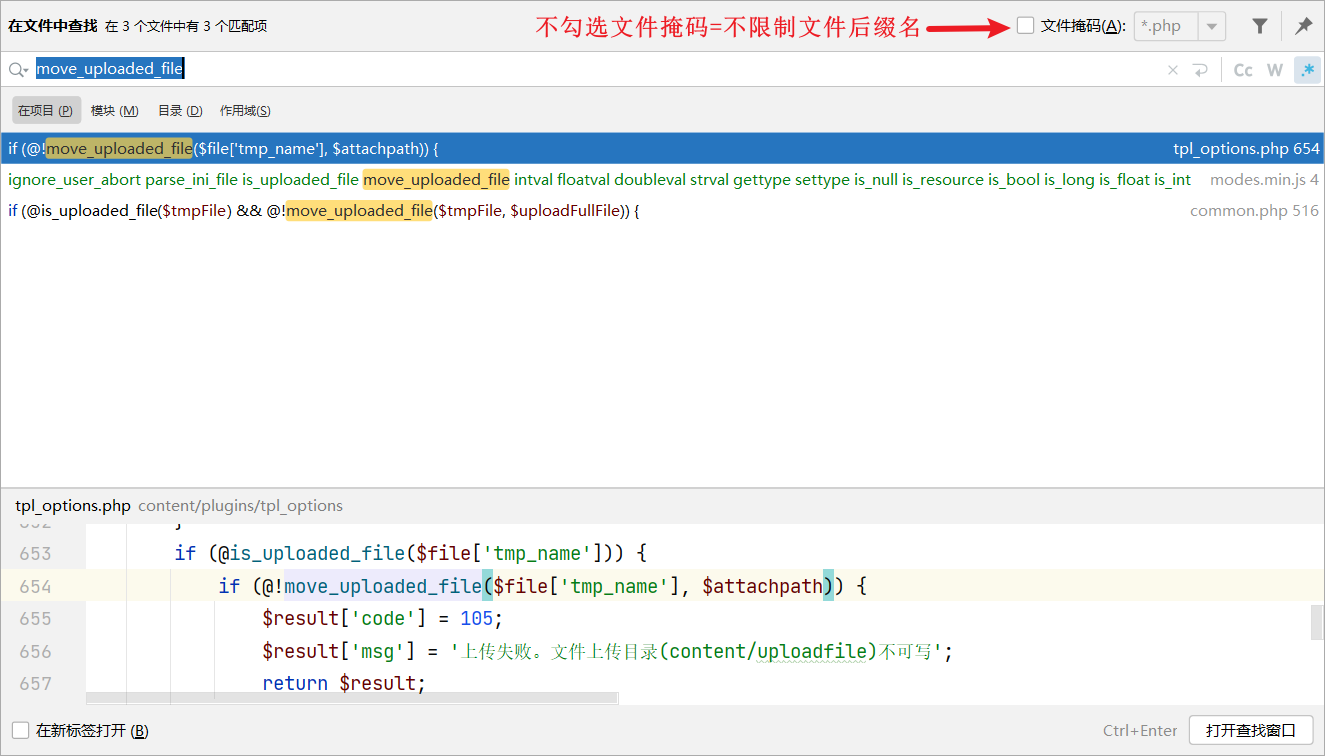Click the content/plugins/tpl_options path text
Viewport: 1325px width, 756px height.
coord(240,506)
